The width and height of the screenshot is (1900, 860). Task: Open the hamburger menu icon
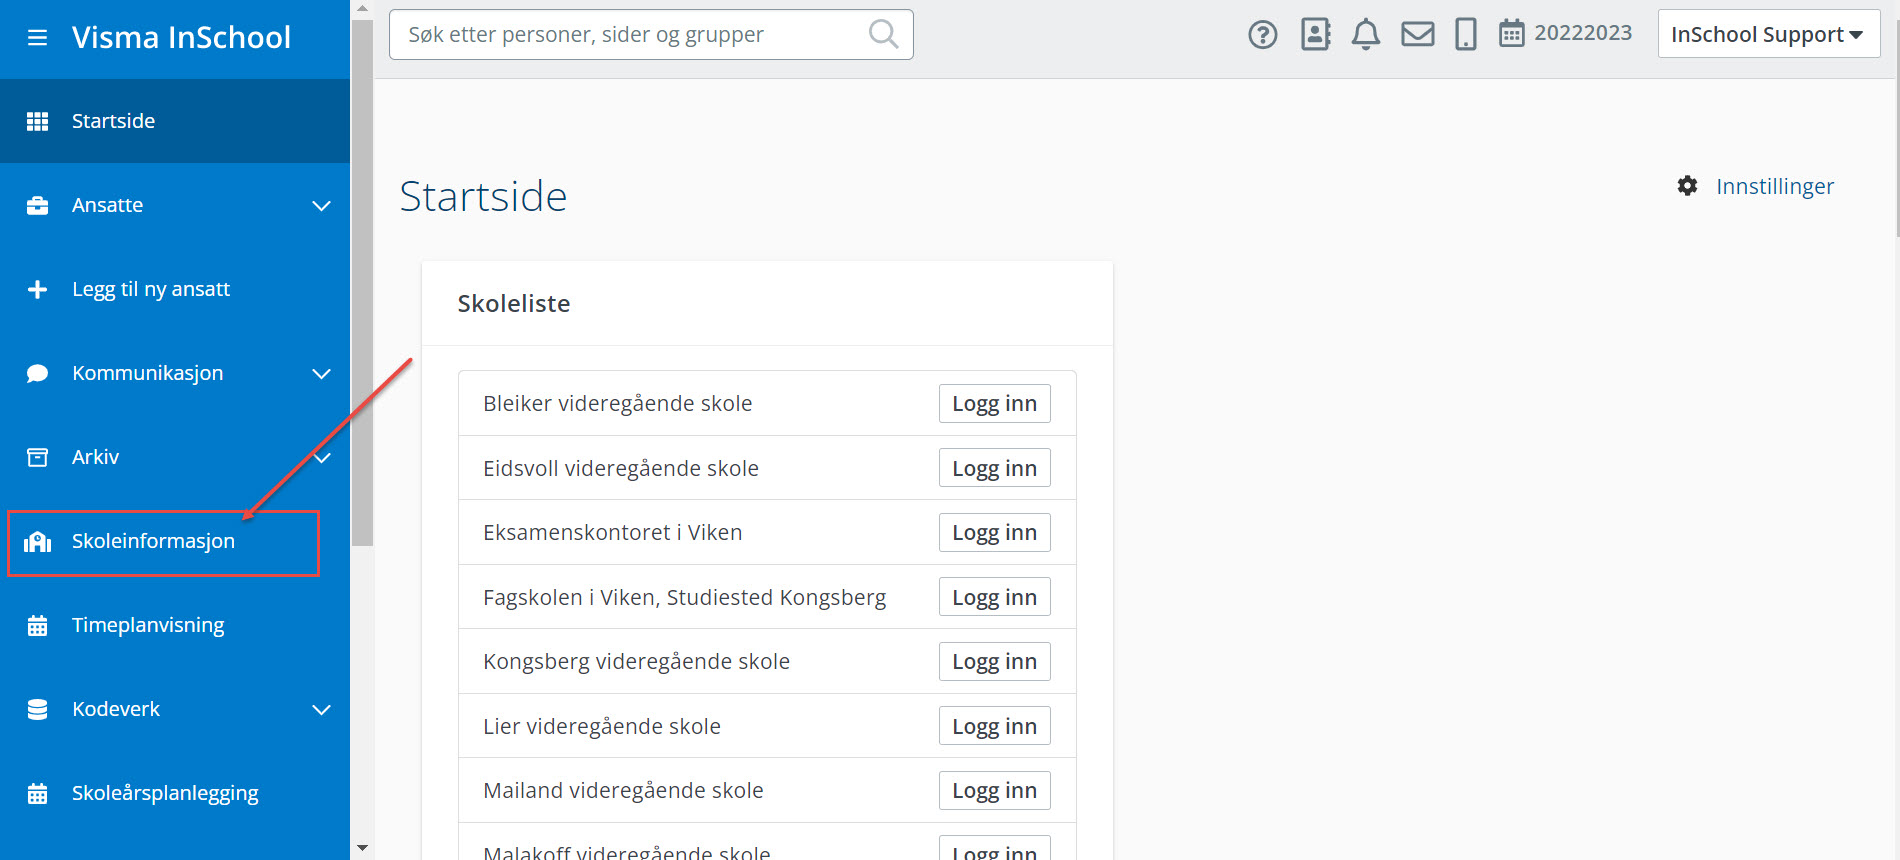[37, 38]
